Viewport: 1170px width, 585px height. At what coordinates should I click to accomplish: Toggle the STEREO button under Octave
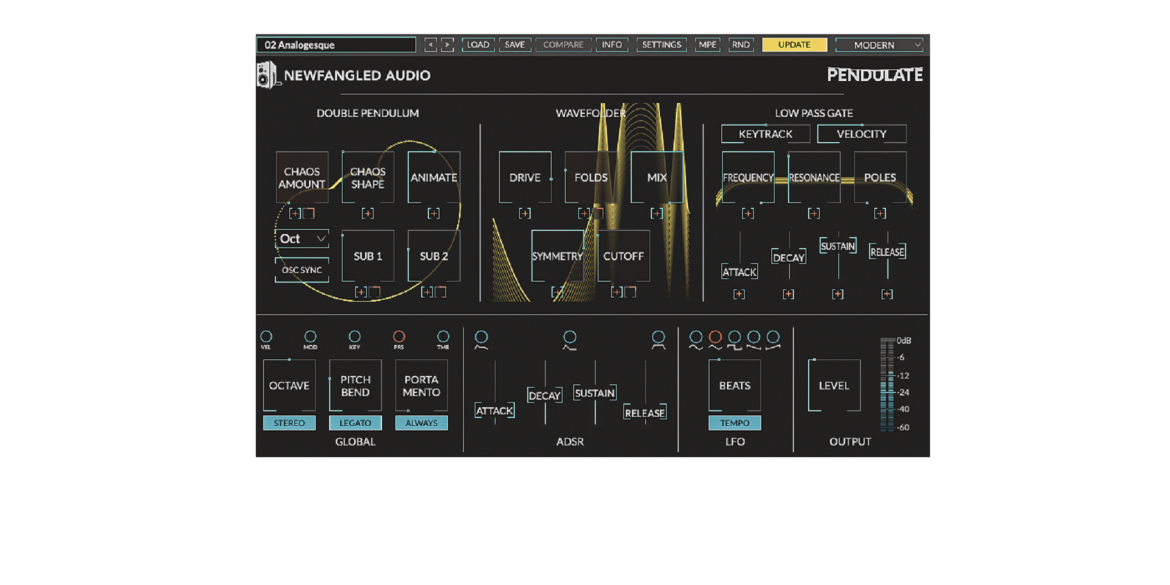pyautogui.click(x=290, y=423)
